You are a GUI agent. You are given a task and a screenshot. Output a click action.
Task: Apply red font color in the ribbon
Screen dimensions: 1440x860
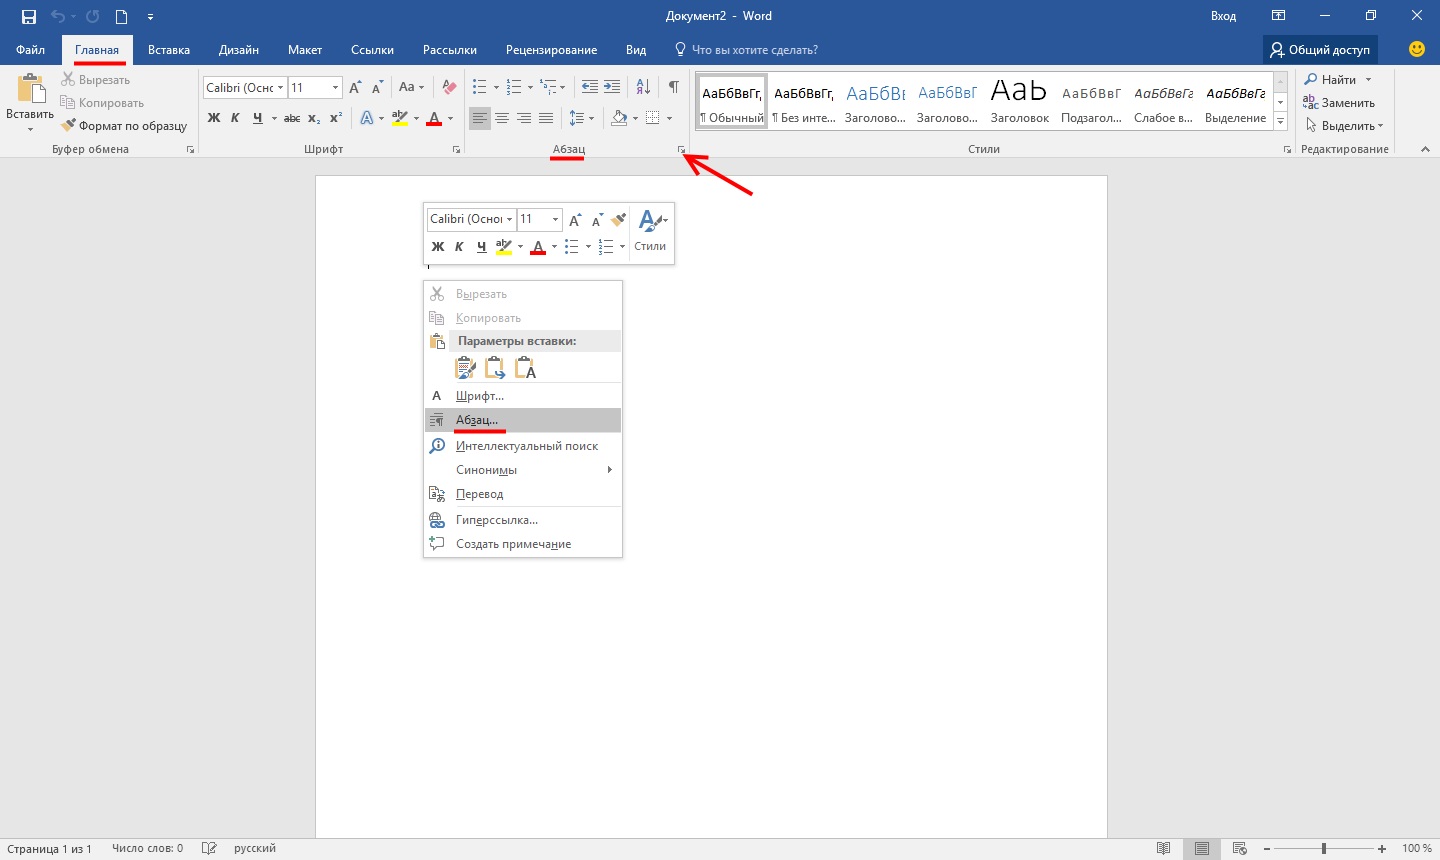(434, 118)
